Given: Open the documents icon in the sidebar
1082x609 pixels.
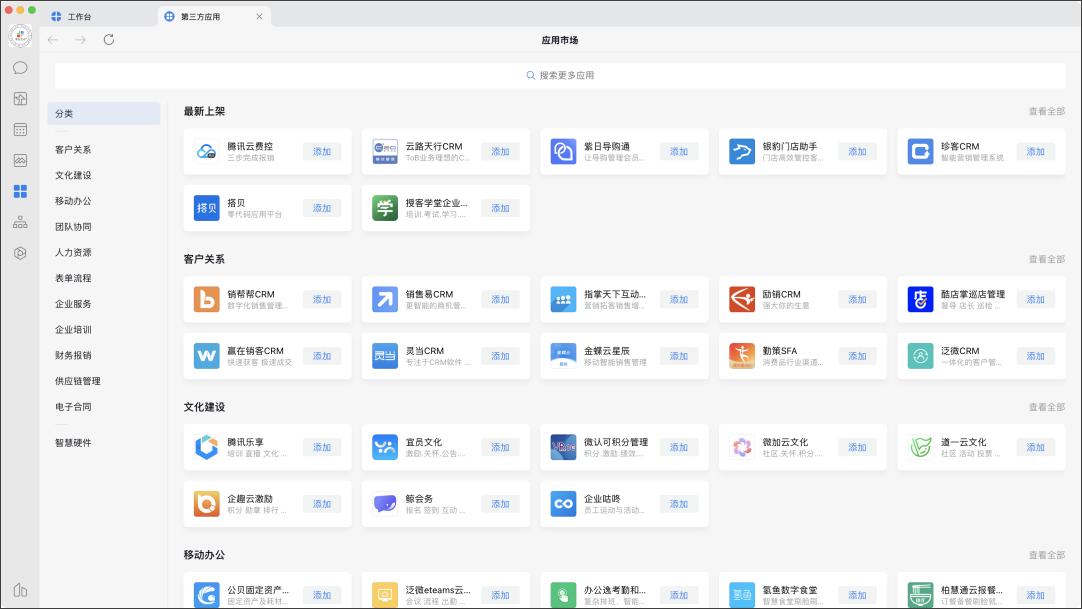Looking at the screenshot, I should tap(20, 98).
